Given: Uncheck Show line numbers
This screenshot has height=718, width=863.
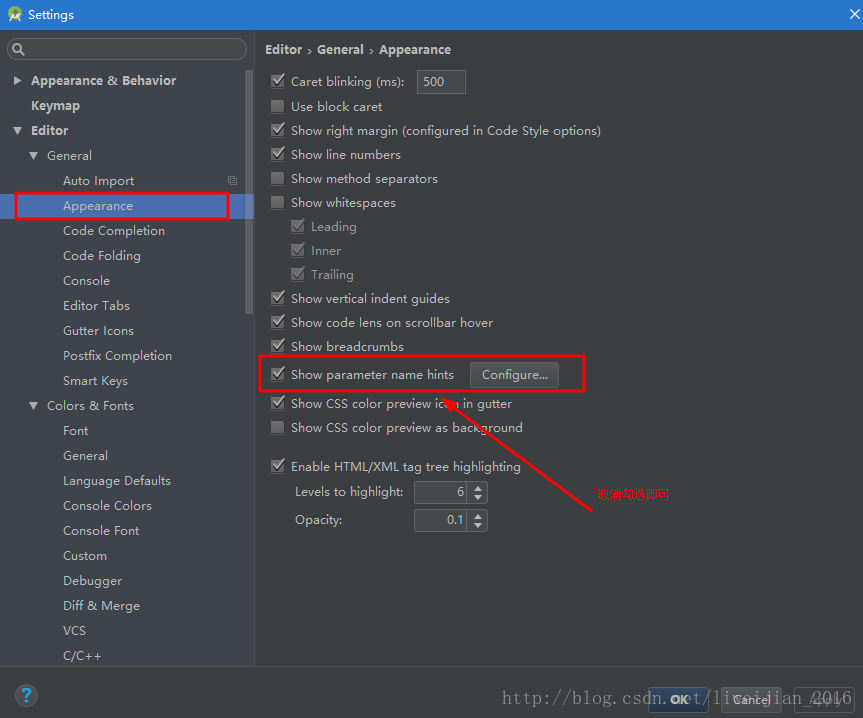Looking at the screenshot, I should [278, 155].
